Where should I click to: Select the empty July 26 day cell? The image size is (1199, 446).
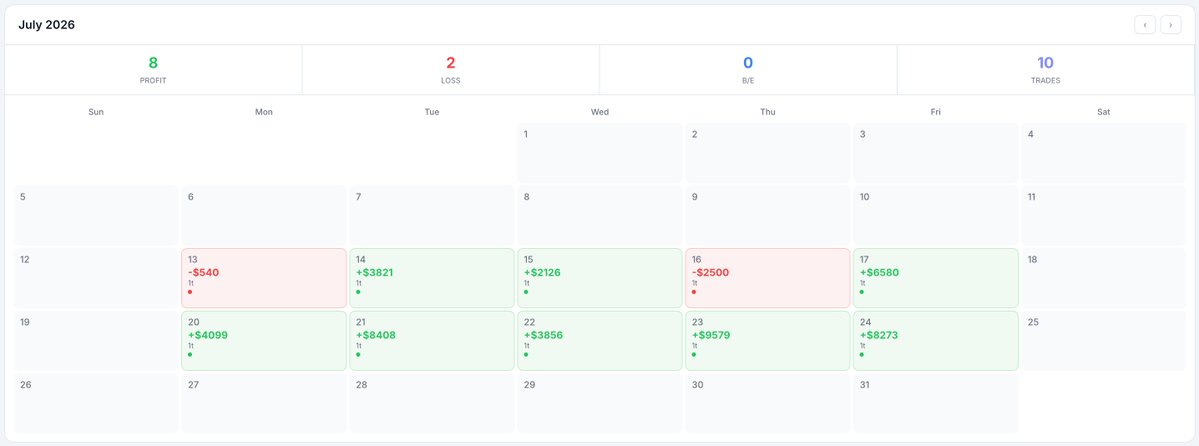pyautogui.click(x=96, y=403)
